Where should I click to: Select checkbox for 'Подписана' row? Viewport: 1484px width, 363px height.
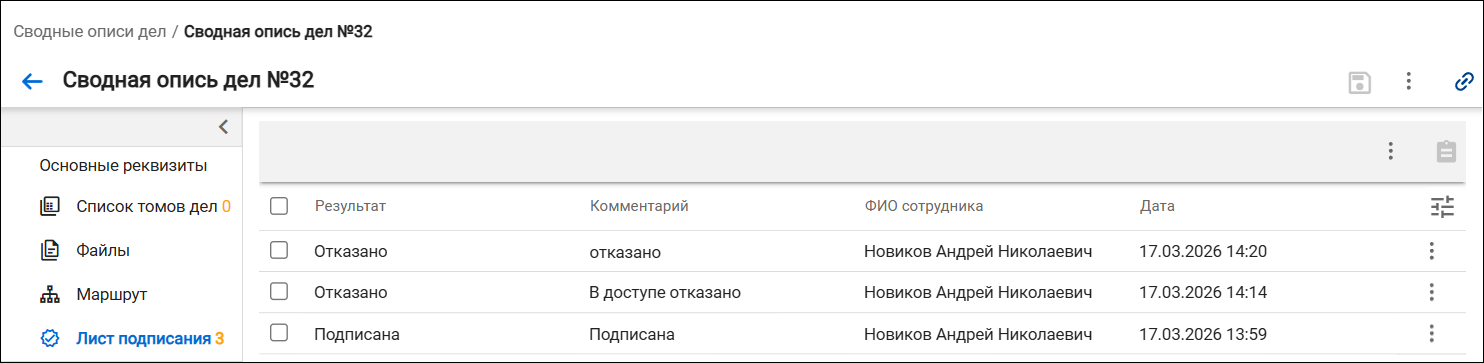tap(280, 332)
